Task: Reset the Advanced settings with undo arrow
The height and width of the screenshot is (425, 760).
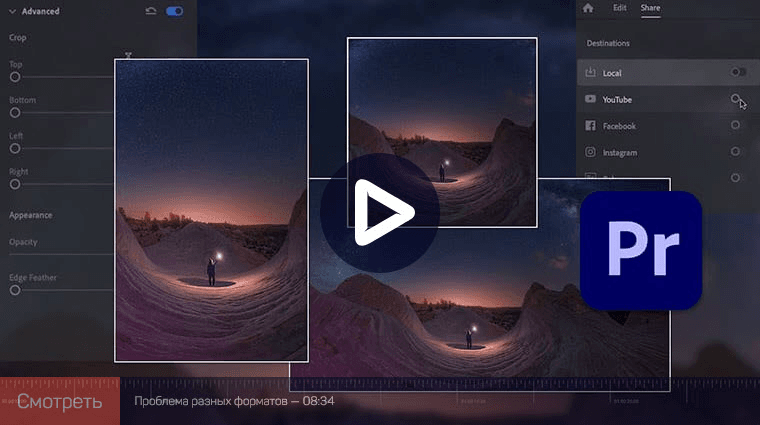Action: click(151, 11)
